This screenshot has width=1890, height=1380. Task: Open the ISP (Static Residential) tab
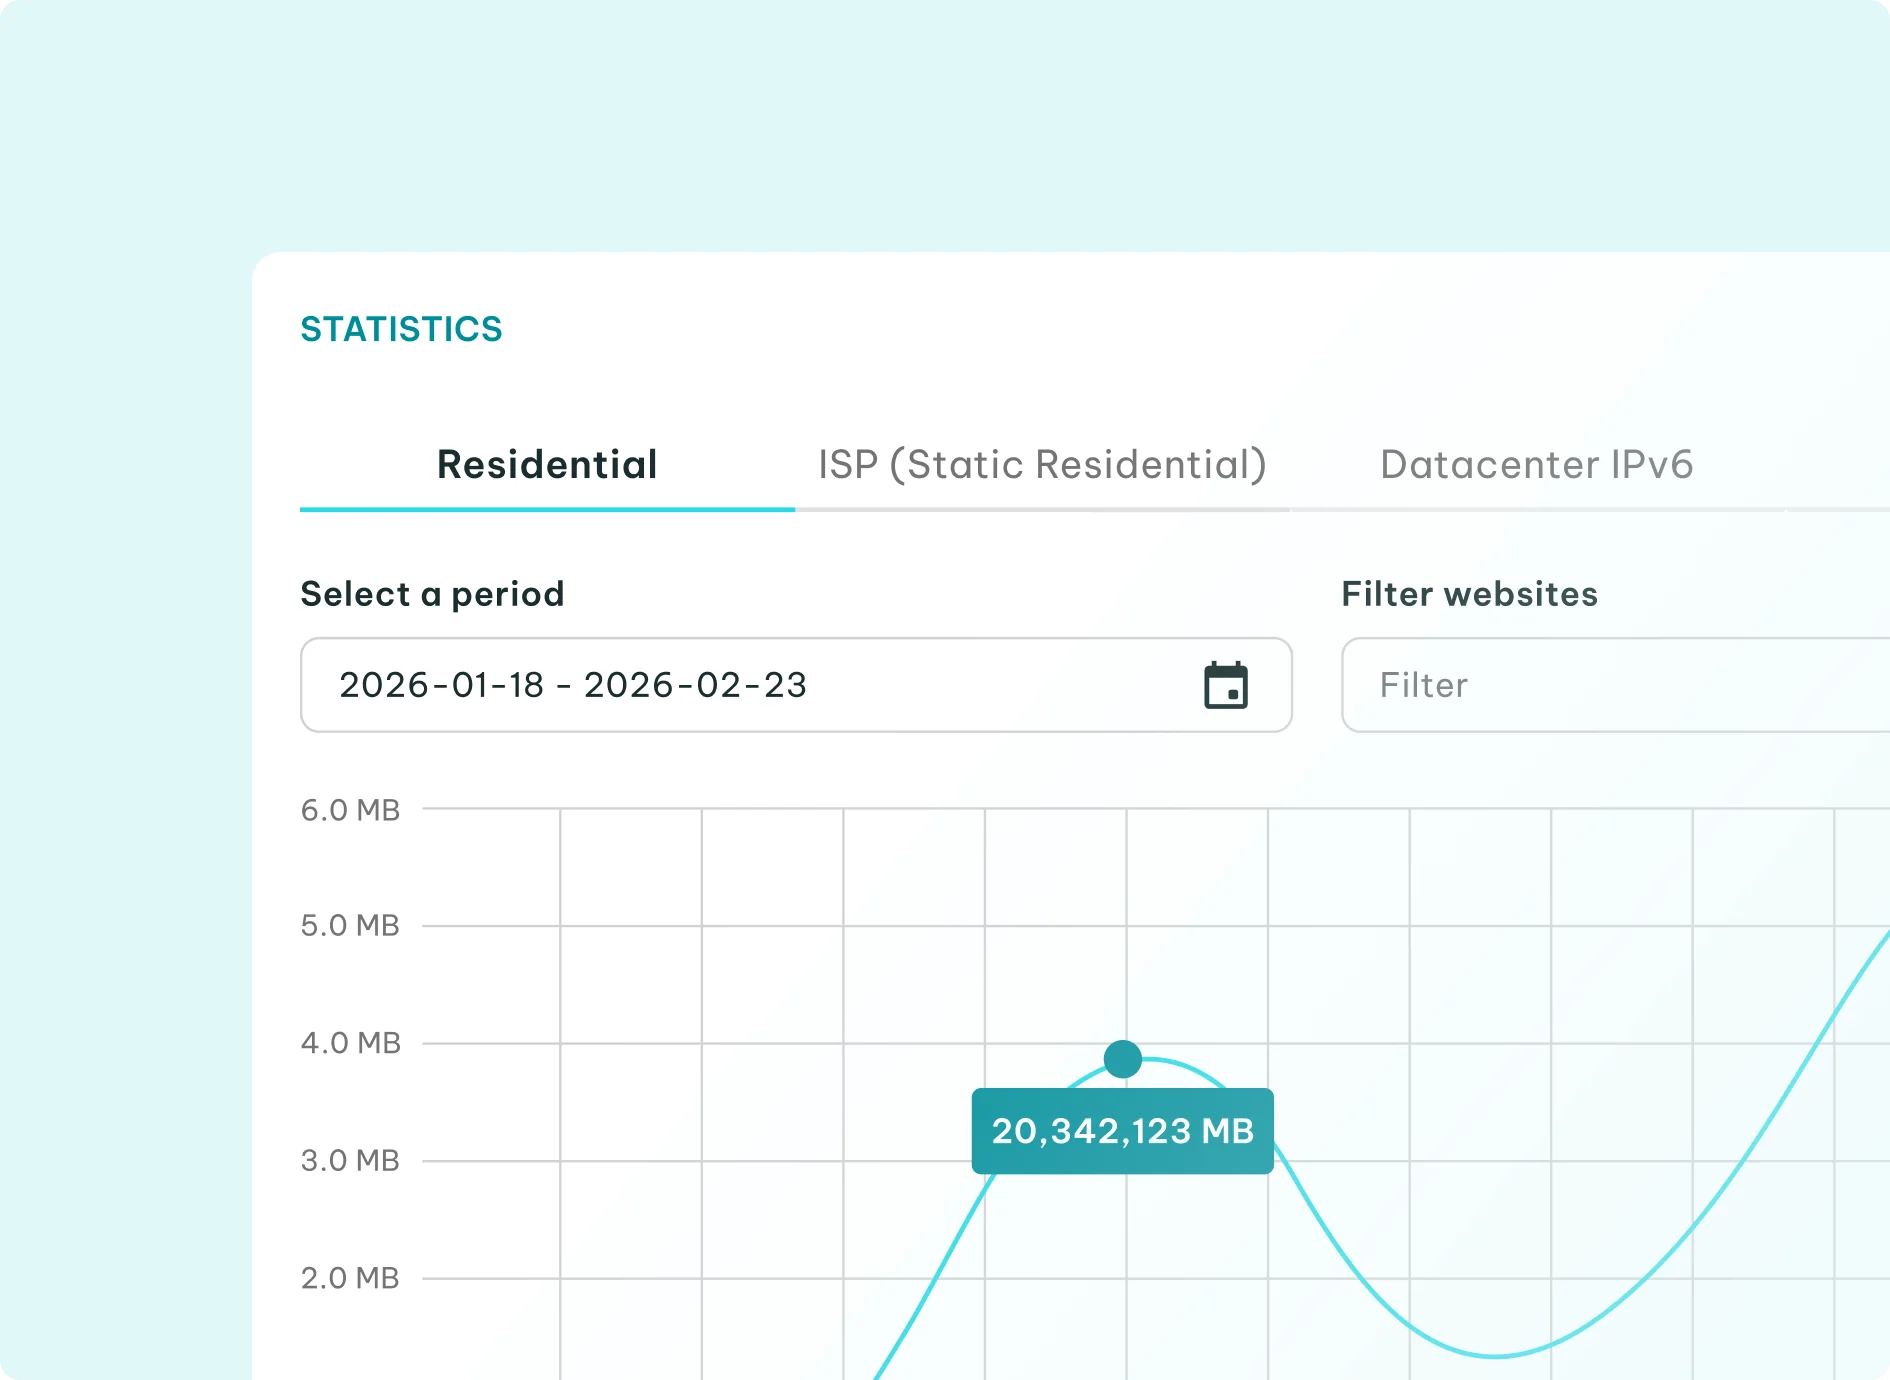click(x=1042, y=465)
